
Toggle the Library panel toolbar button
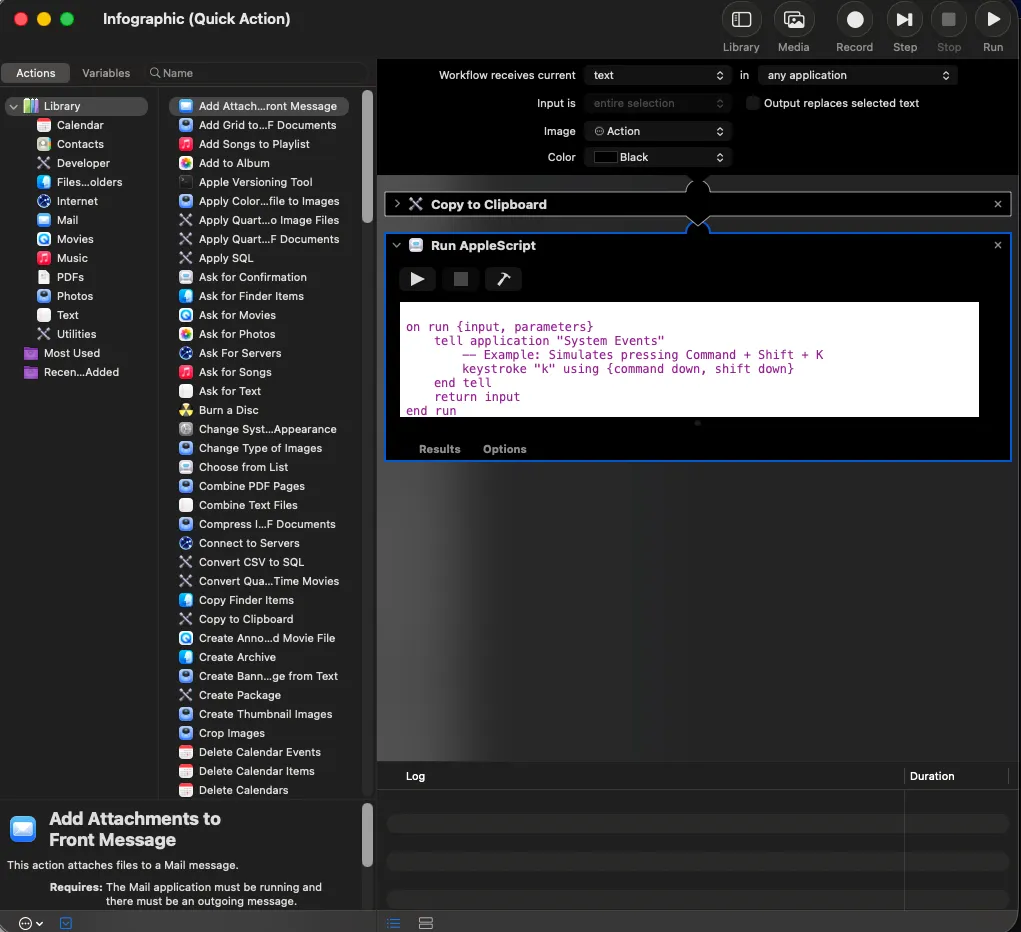741,20
